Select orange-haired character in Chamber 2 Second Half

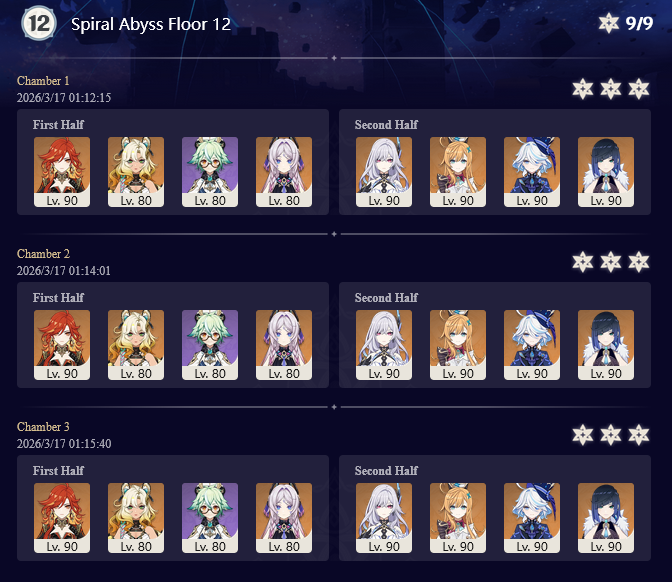click(458, 345)
